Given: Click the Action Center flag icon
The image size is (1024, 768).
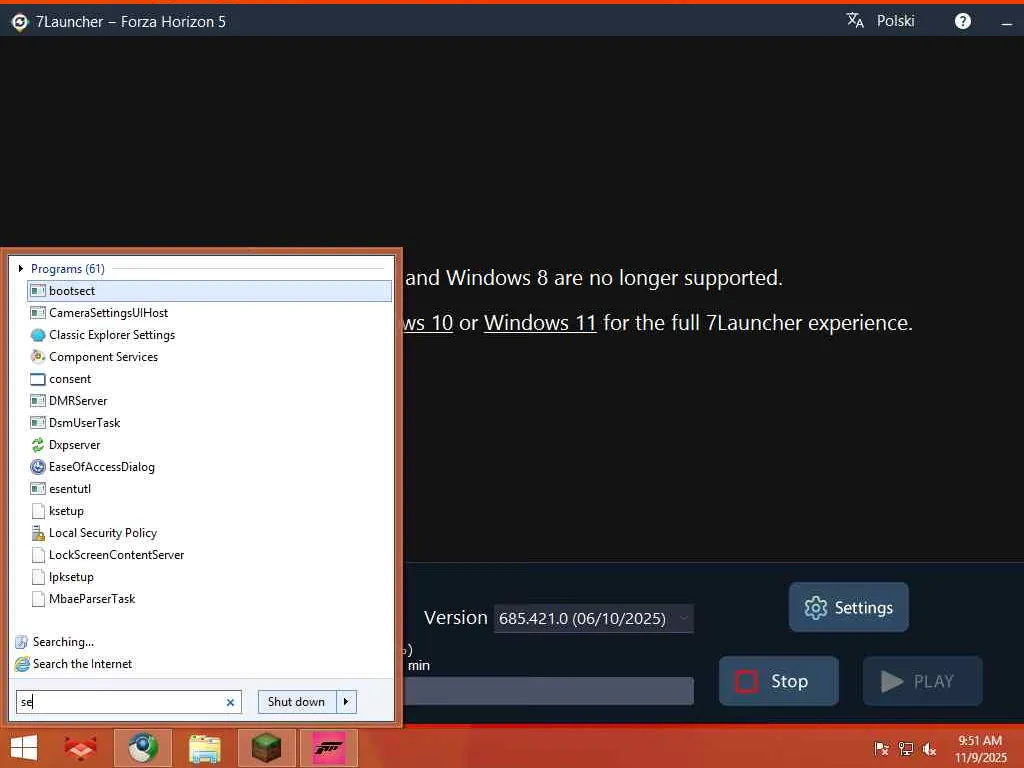Looking at the screenshot, I should [881, 748].
